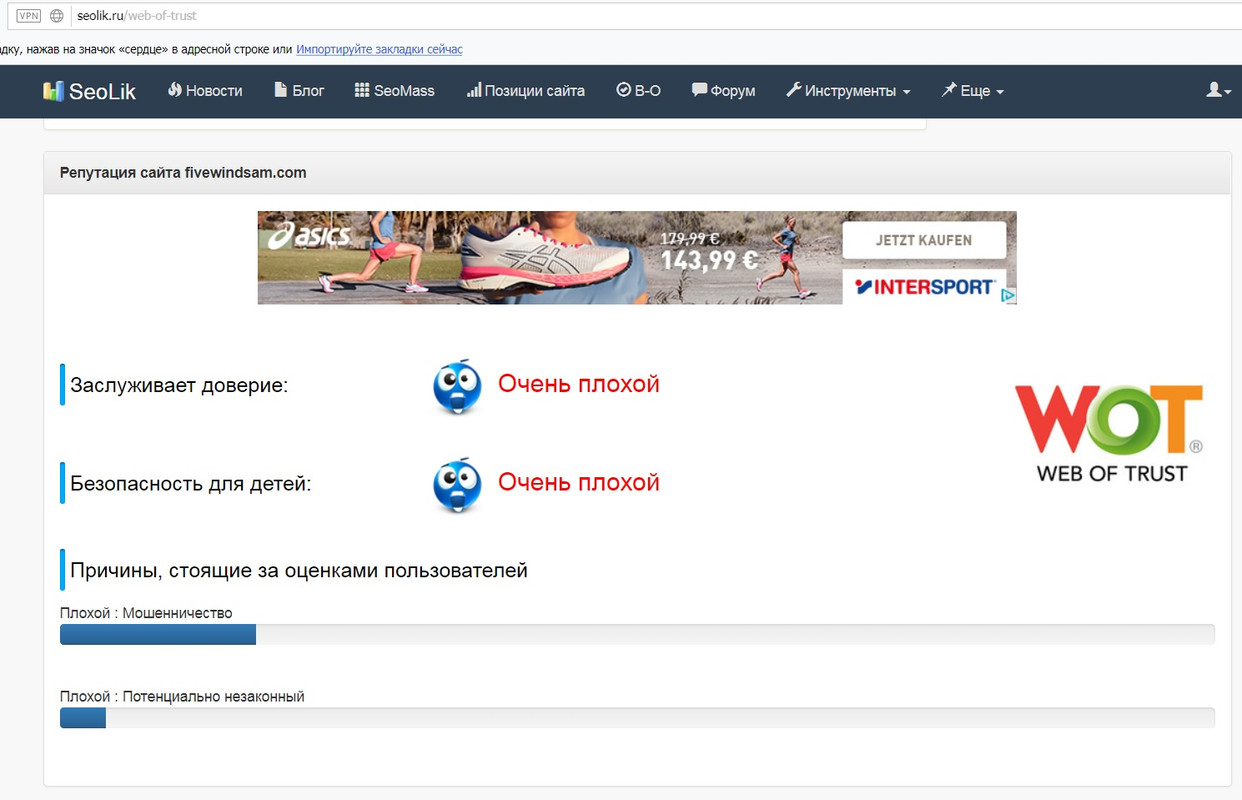Click the Мошенничество progress bar

coord(637,634)
